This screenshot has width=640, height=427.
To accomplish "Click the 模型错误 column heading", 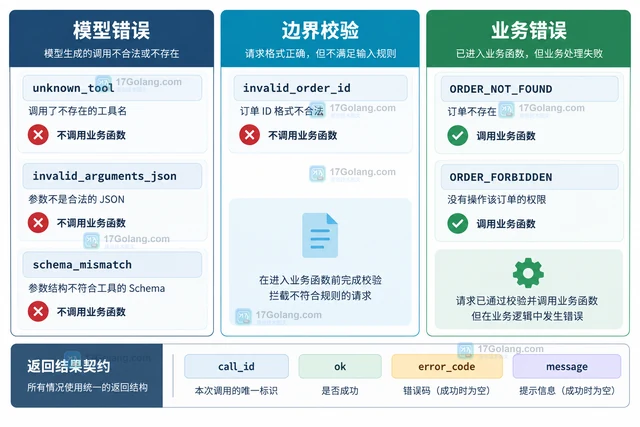I will click(111, 30).
